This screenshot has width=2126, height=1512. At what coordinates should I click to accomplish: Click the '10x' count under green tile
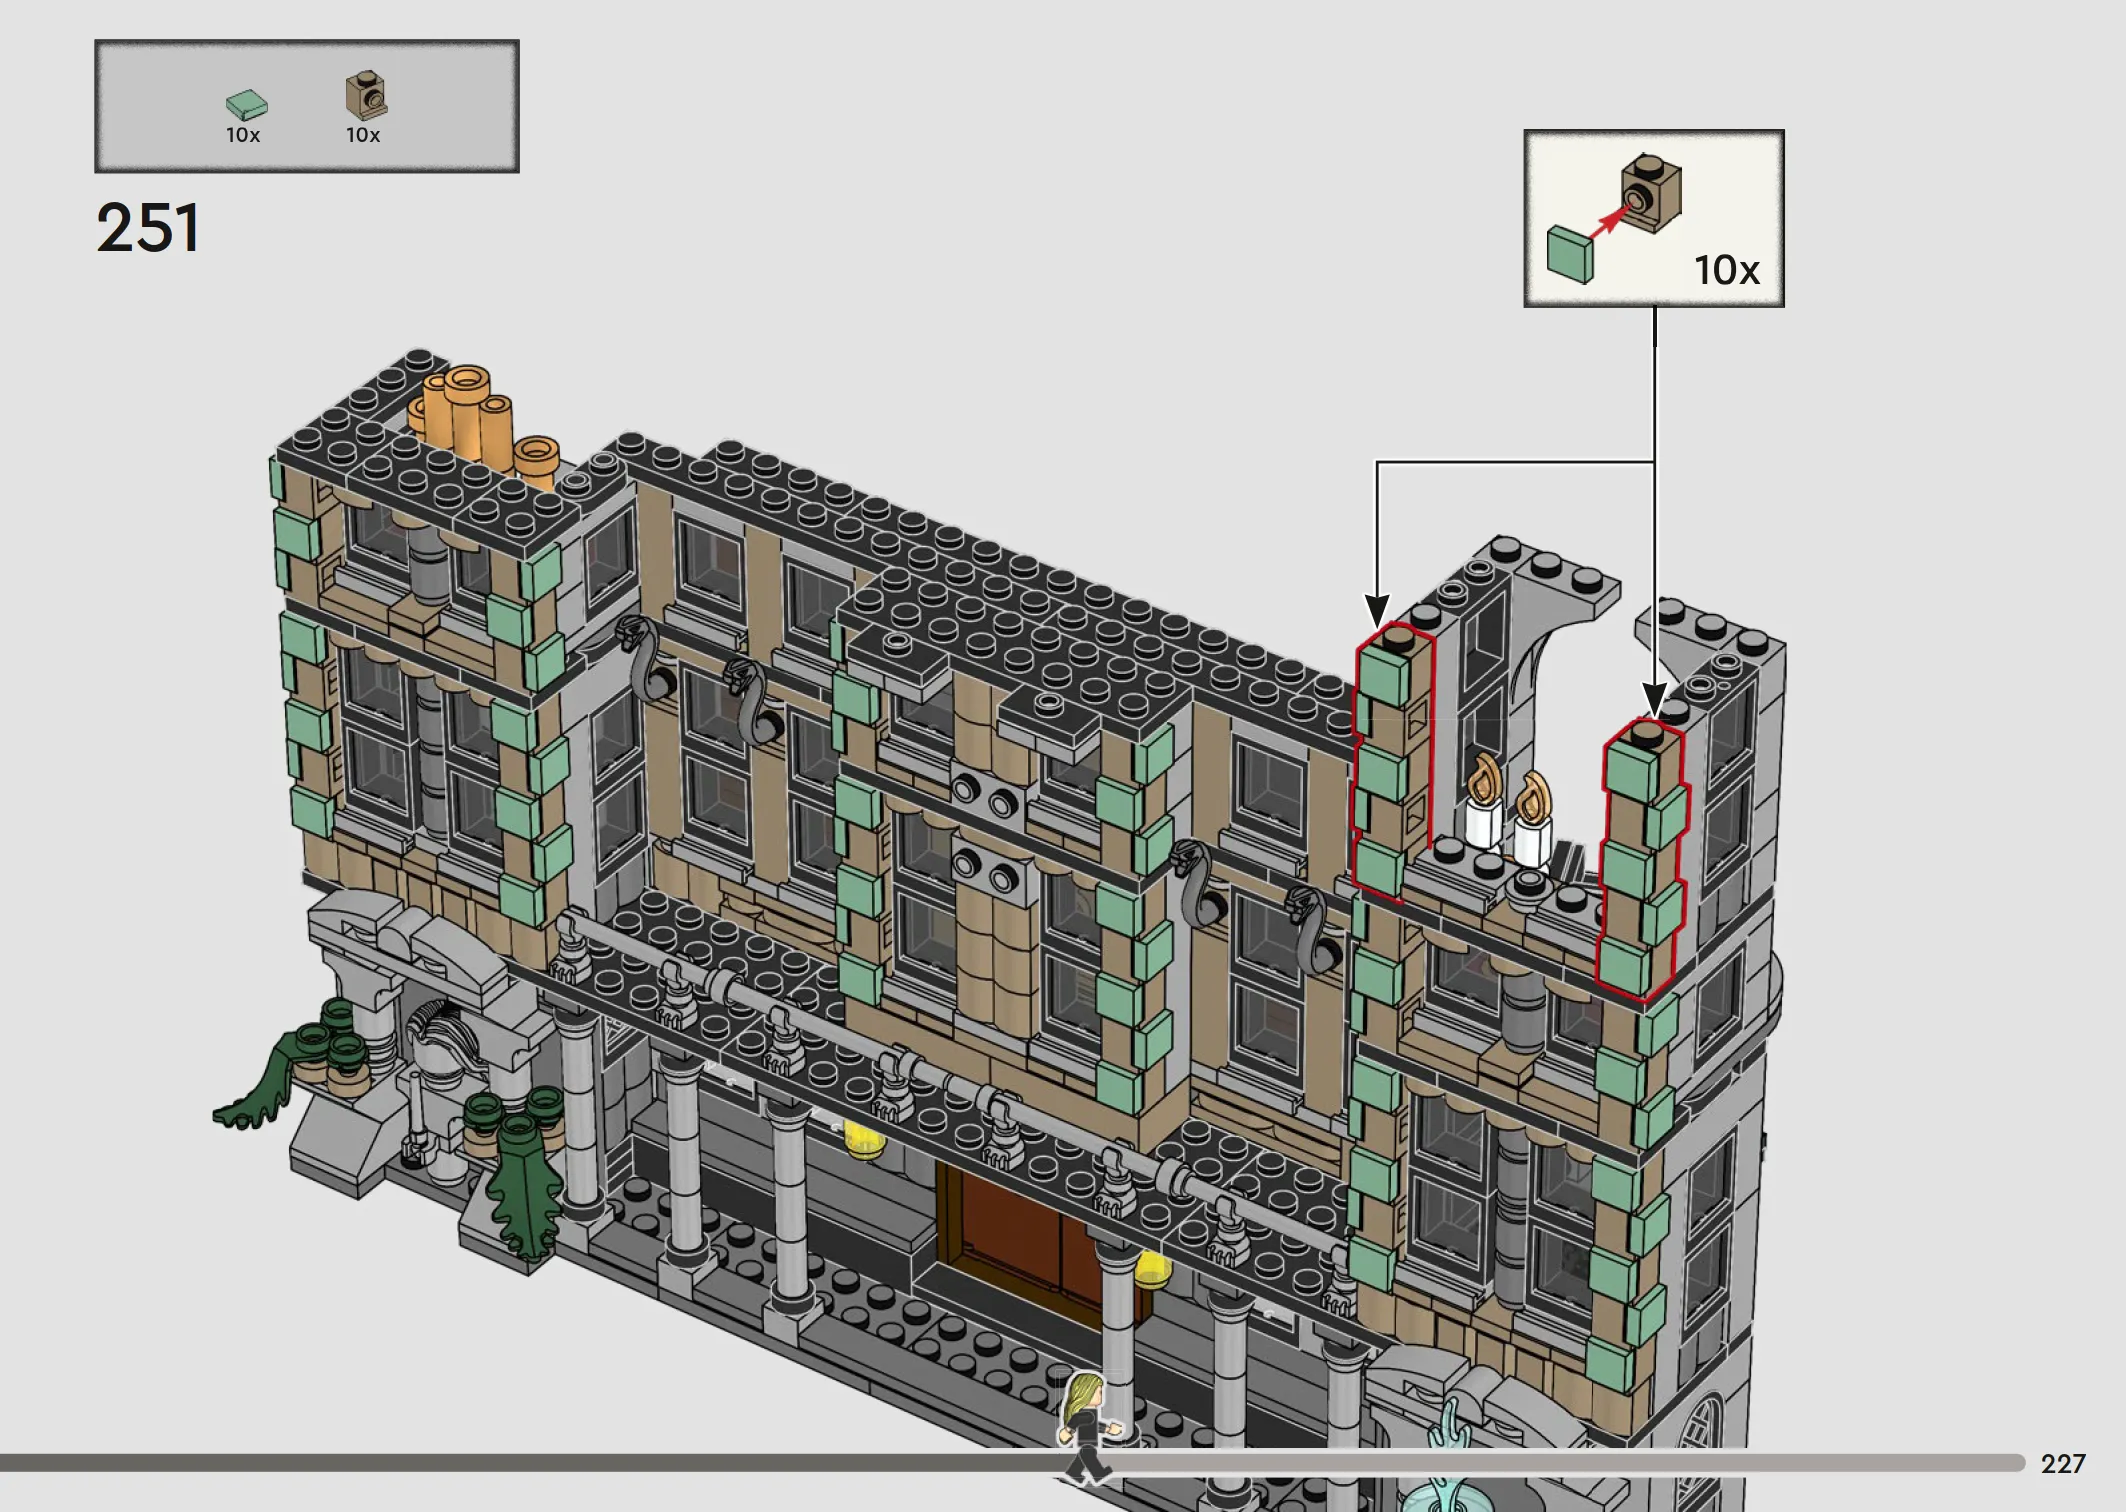[243, 135]
